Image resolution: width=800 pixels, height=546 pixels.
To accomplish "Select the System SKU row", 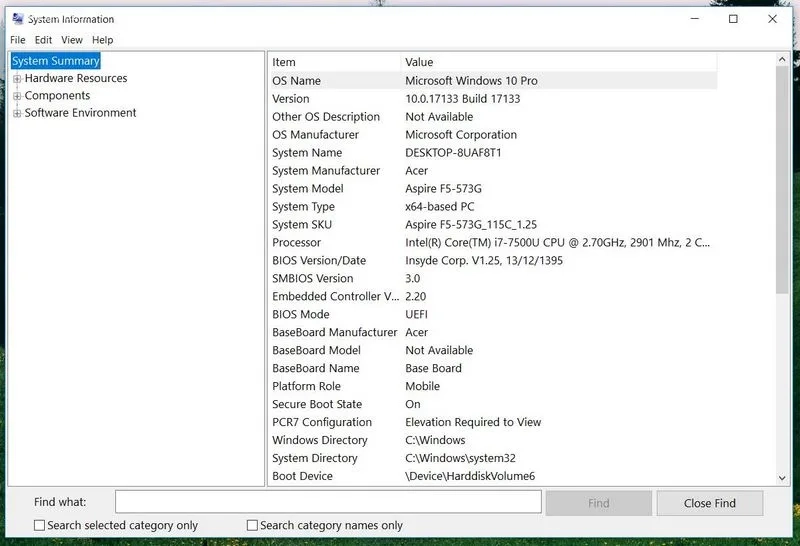I will point(493,225).
